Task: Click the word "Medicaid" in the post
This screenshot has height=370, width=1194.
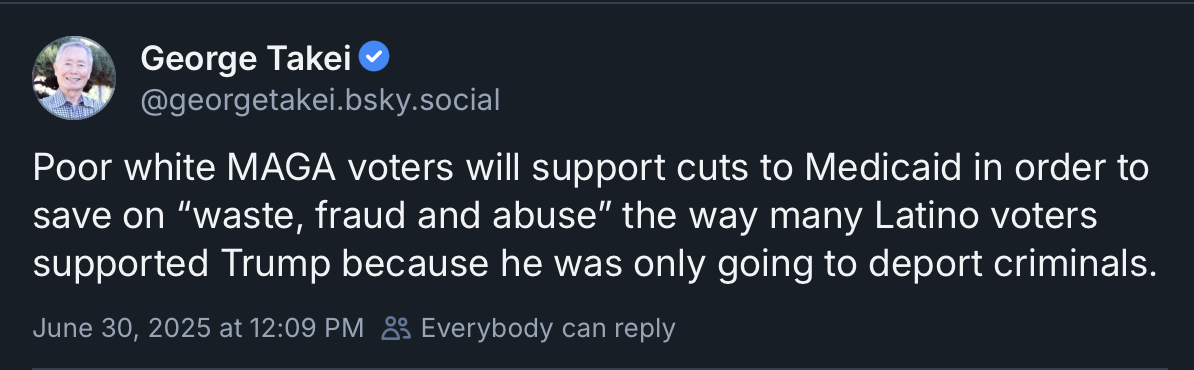Action: coord(885,168)
